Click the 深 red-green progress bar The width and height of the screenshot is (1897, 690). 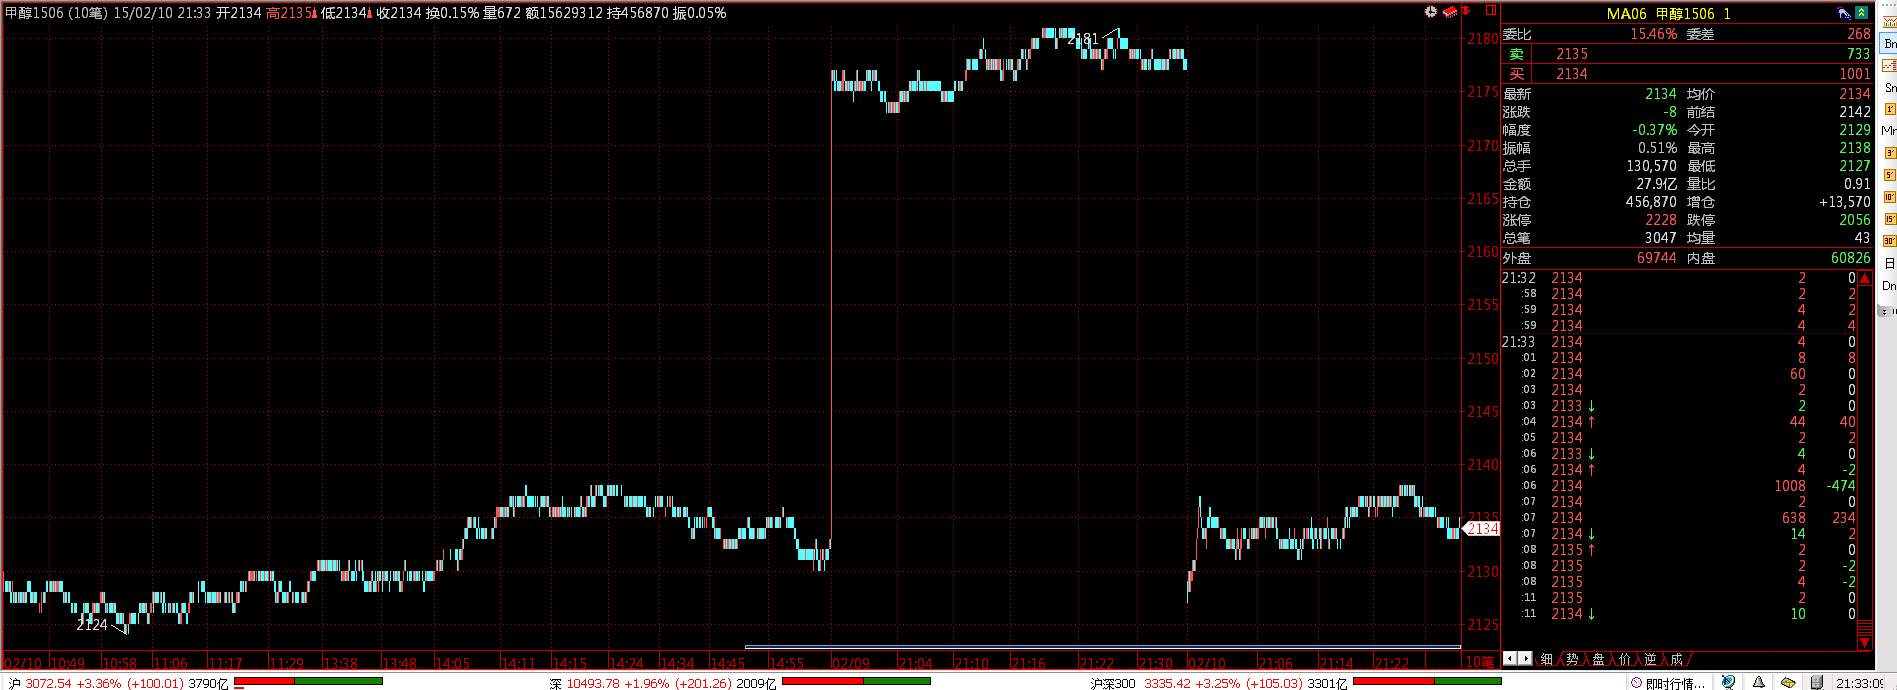point(856,681)
